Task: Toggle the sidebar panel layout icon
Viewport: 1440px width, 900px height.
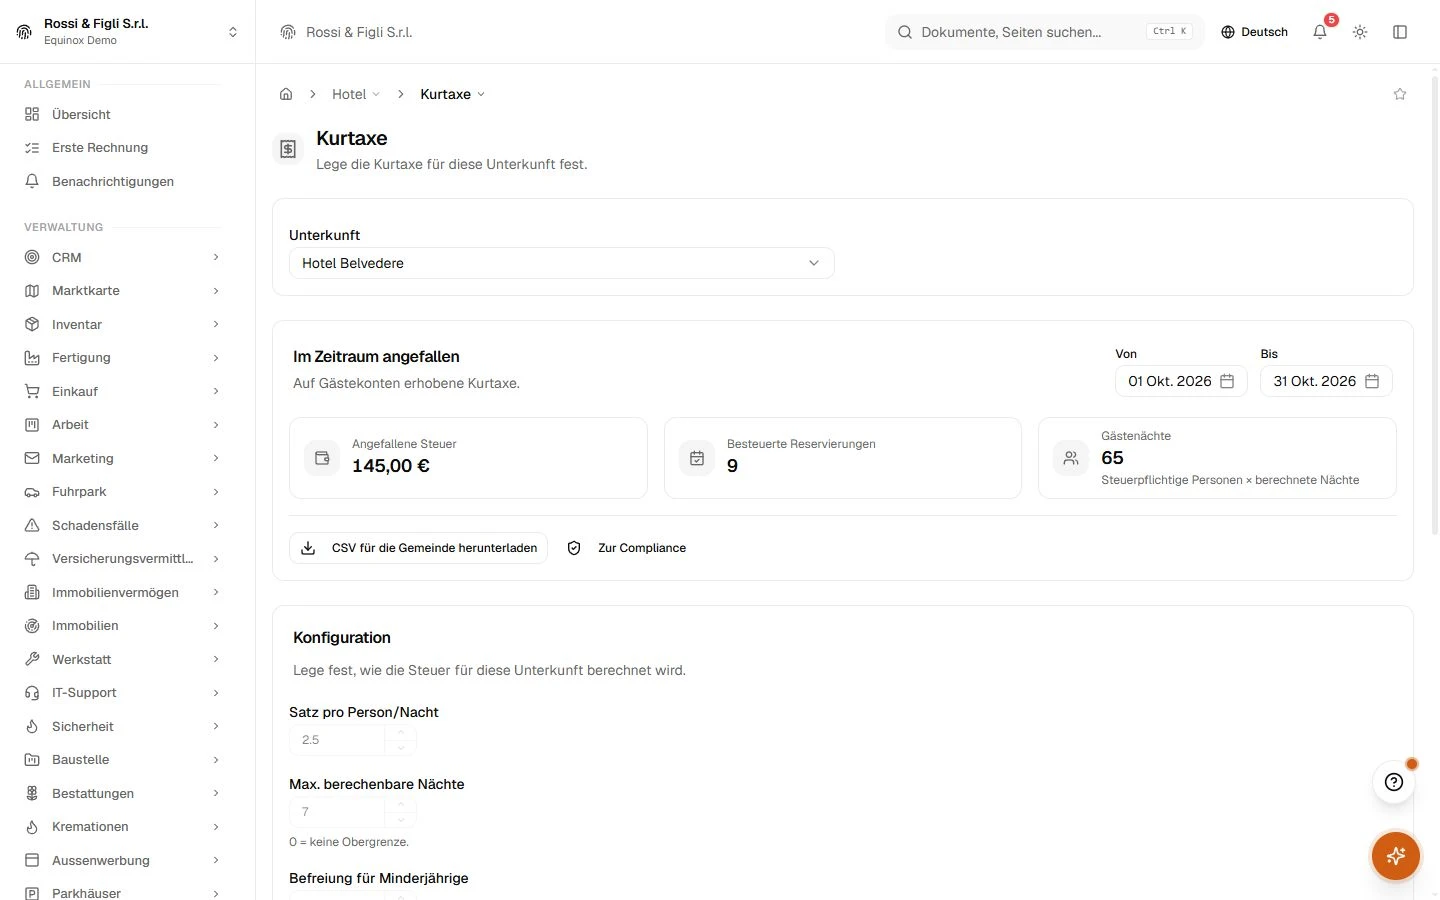Action: coord(1400,32)
